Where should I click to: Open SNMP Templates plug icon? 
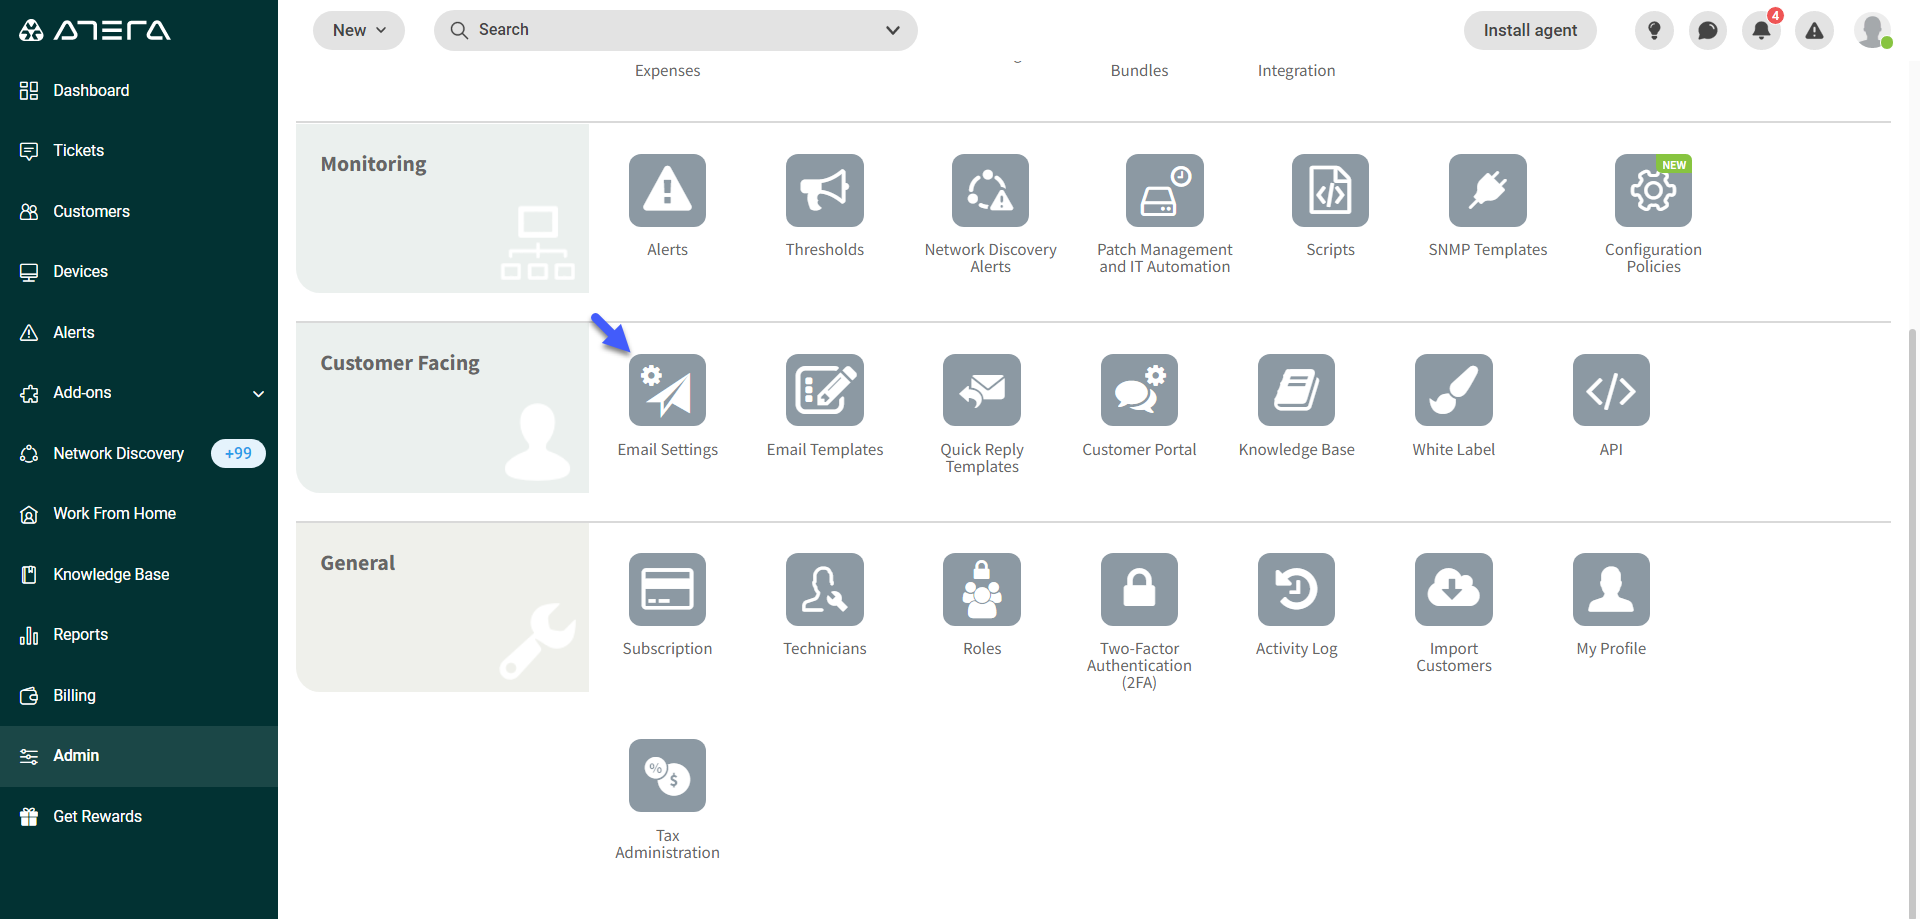[1487, 190]
